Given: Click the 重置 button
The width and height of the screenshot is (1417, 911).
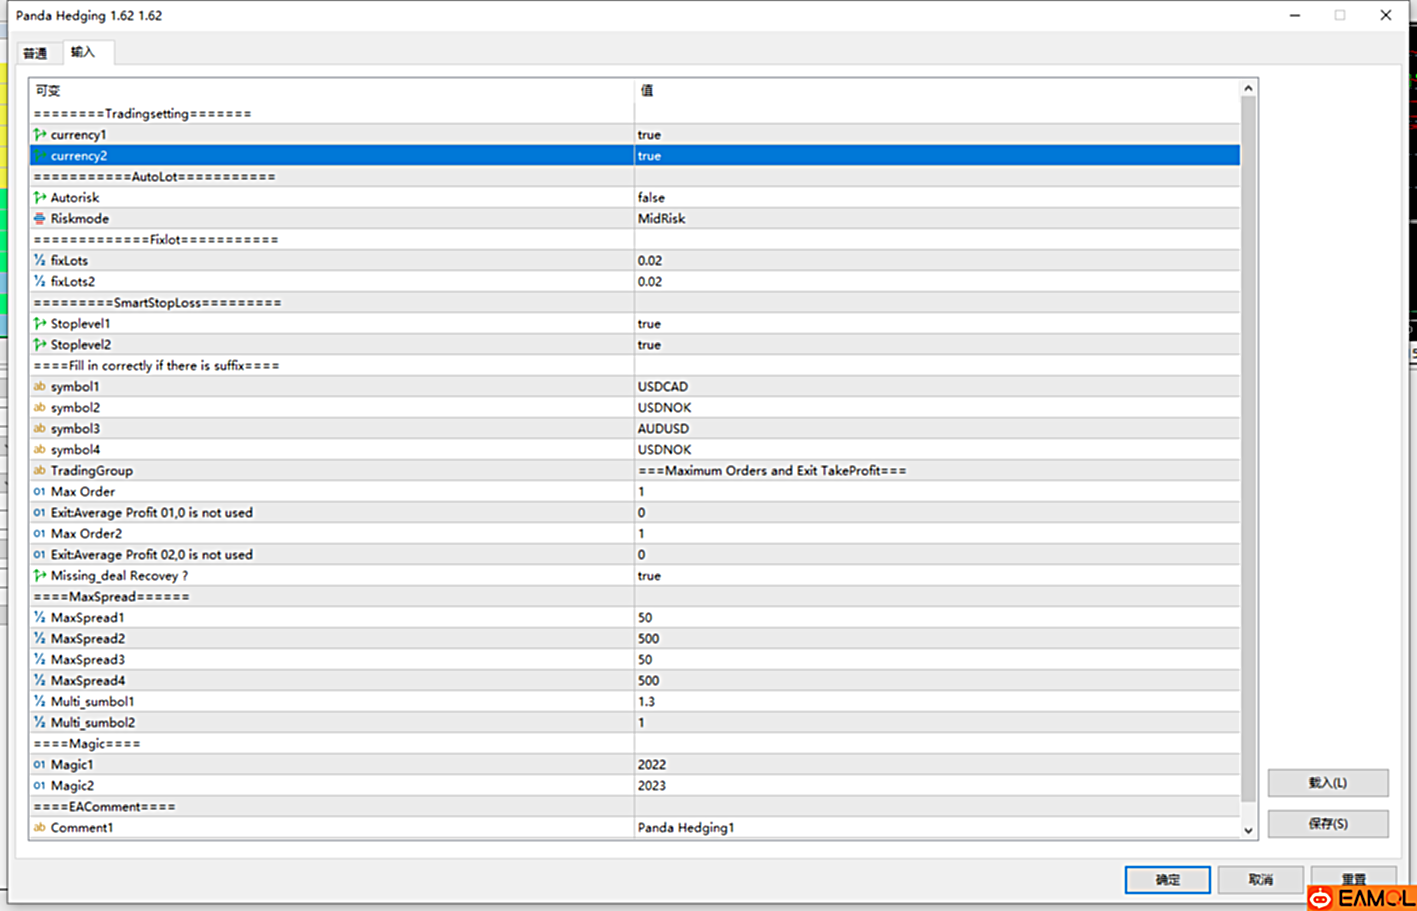Looking at the screenshot, I should pyautogui.click(x=1353, y=878).
